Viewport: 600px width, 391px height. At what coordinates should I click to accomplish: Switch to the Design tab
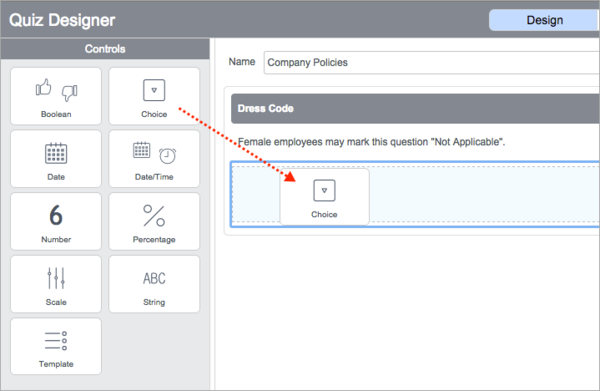tap(544, 20)
